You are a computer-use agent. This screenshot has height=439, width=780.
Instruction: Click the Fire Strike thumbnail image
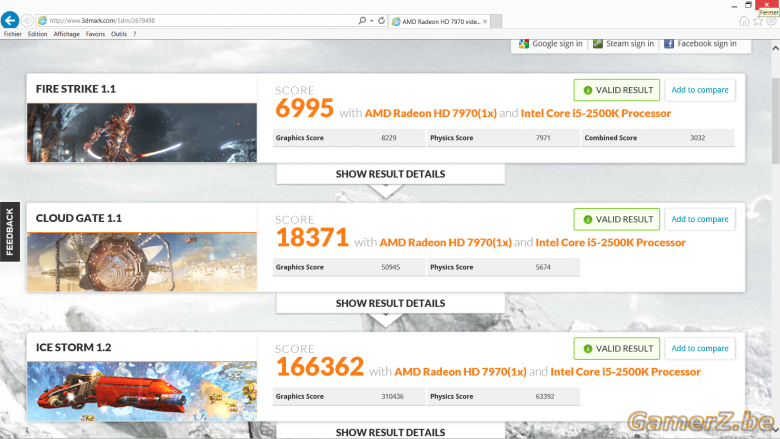142,133
